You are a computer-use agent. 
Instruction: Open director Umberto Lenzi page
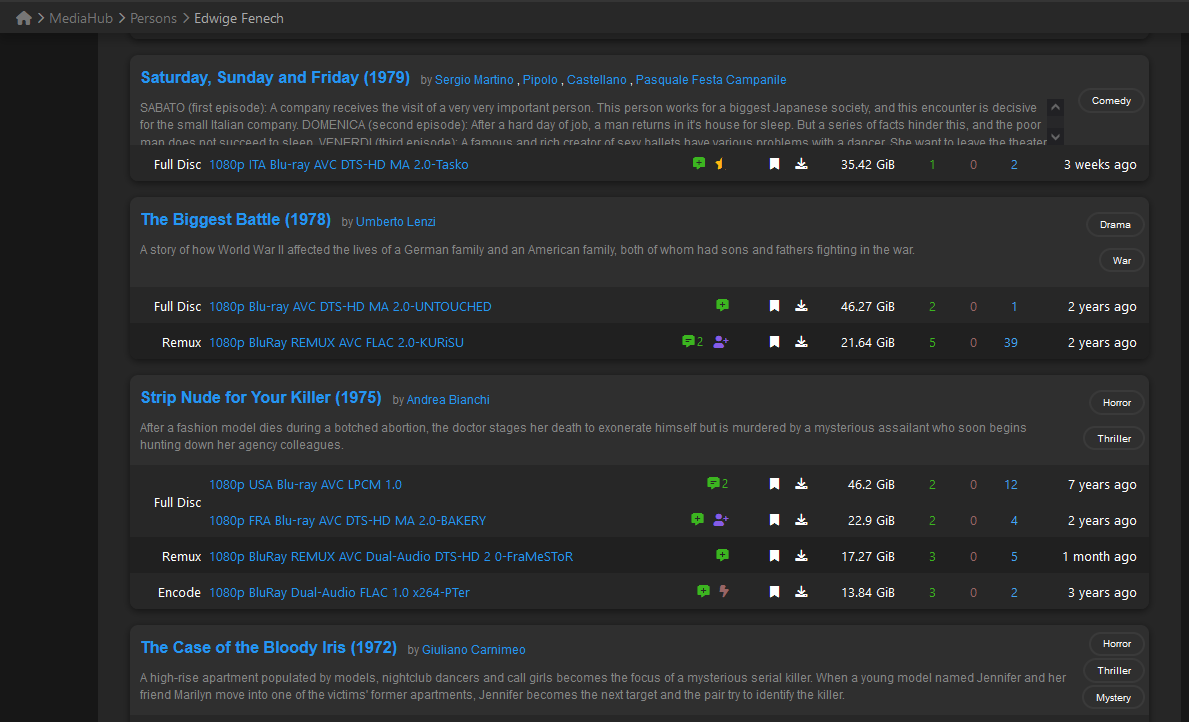(x=396, y=221)
